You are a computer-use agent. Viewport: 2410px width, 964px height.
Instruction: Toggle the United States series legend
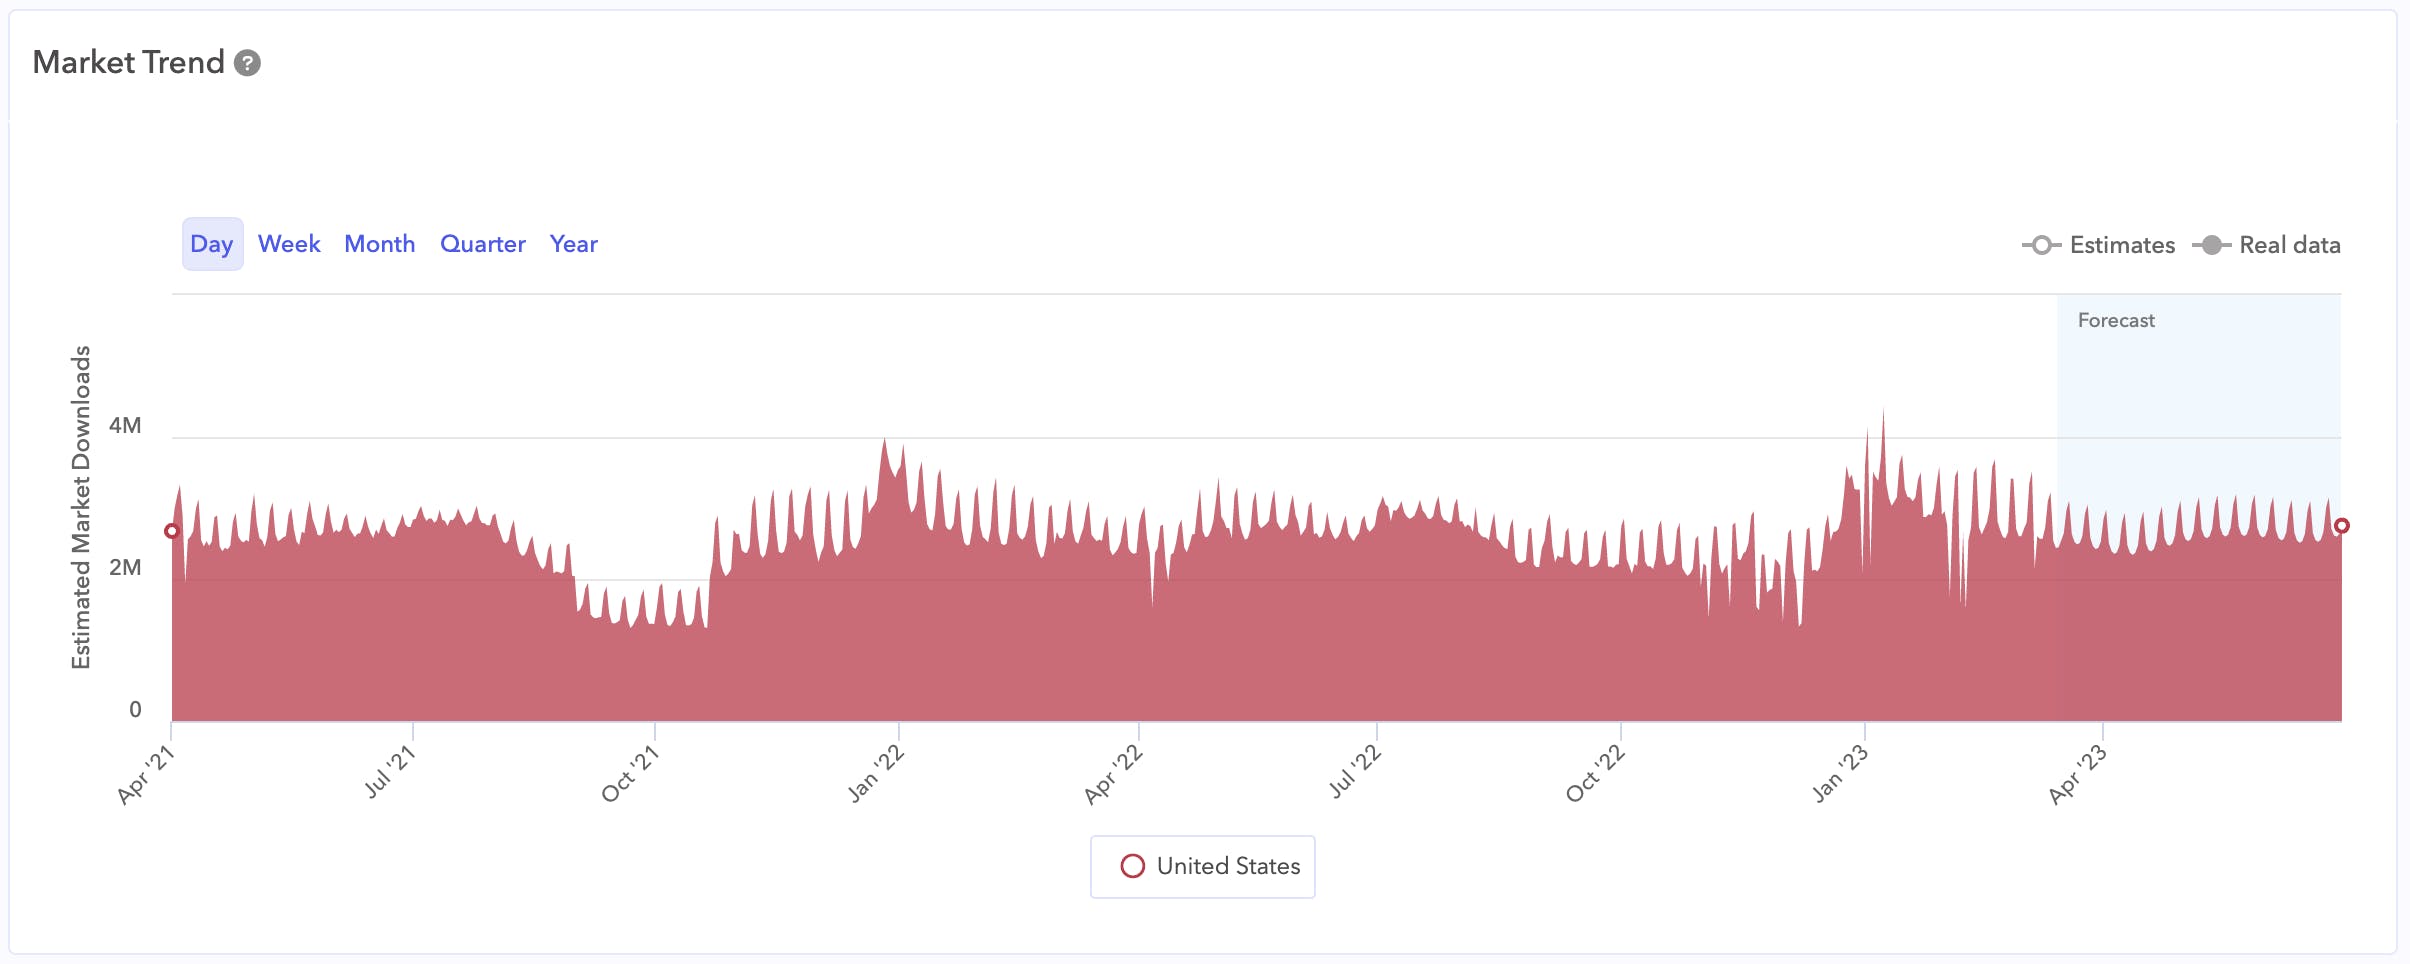pyautogui.click(x=1203, y=866)
